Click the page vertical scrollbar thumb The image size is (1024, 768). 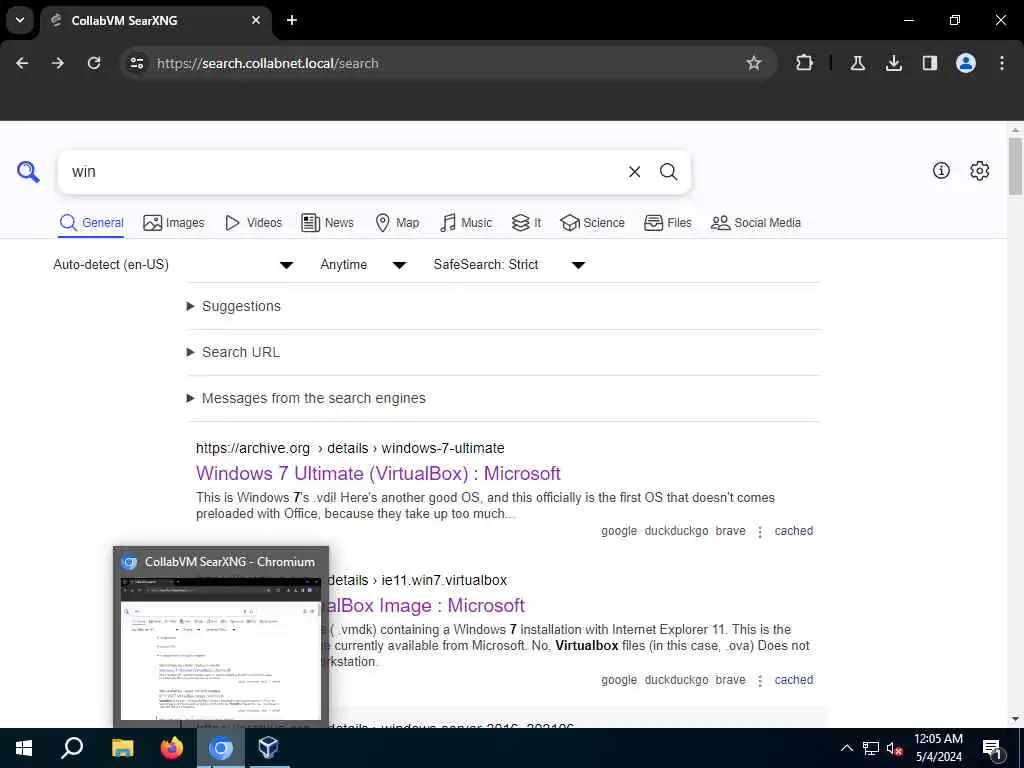(x=1015, y=167)
